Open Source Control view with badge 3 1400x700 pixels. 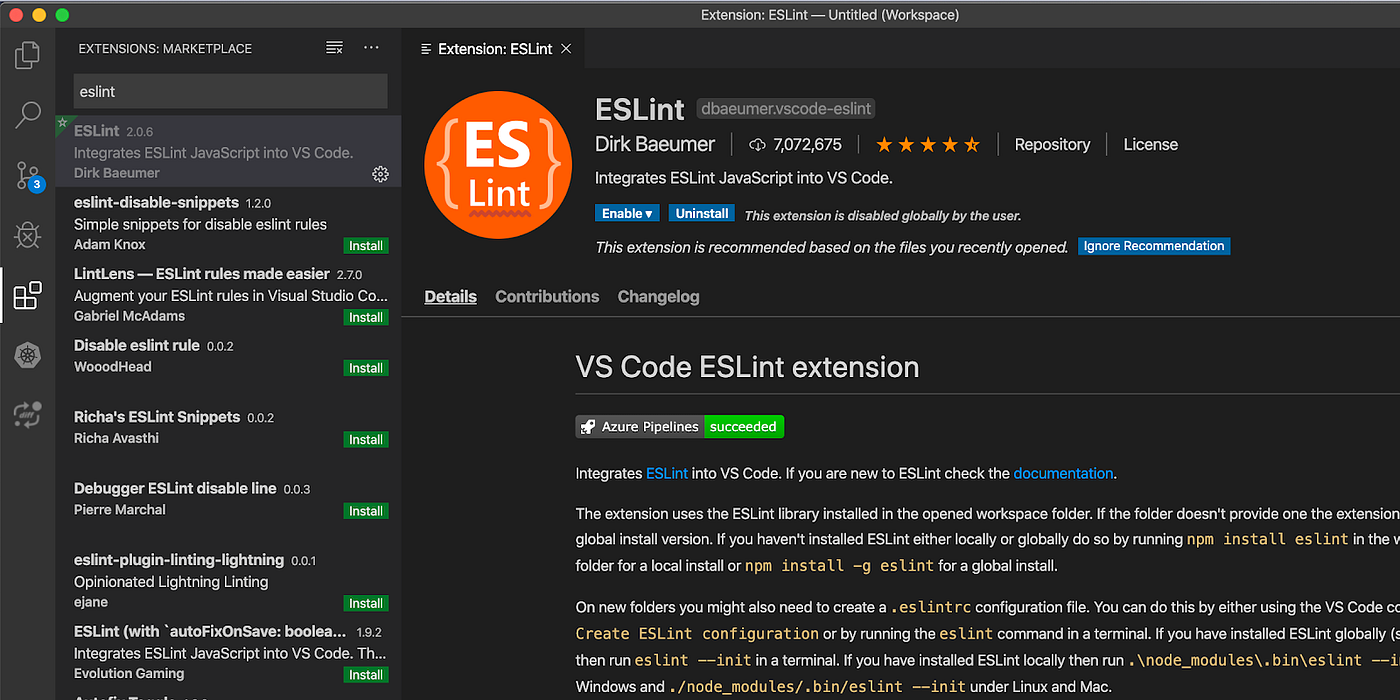click(28, 176)
